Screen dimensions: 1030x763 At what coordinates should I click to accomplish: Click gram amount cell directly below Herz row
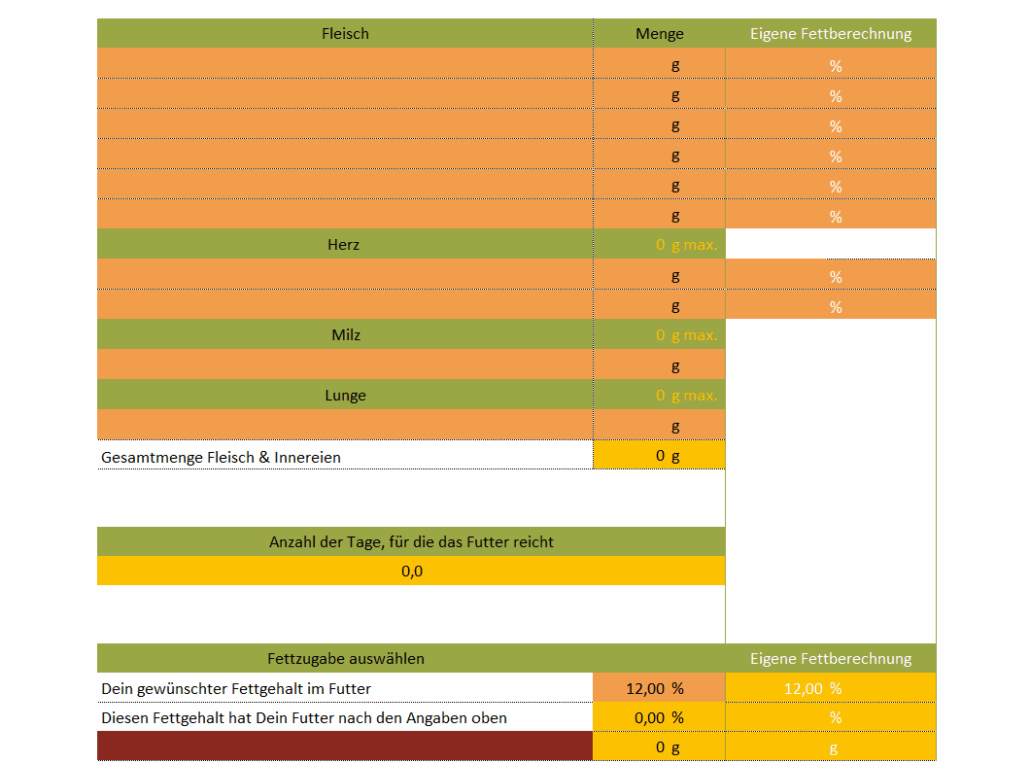coord(660,274)
